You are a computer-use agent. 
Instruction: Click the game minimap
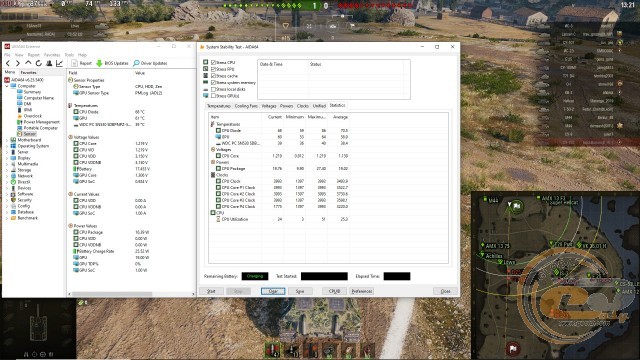pos(556,275)
